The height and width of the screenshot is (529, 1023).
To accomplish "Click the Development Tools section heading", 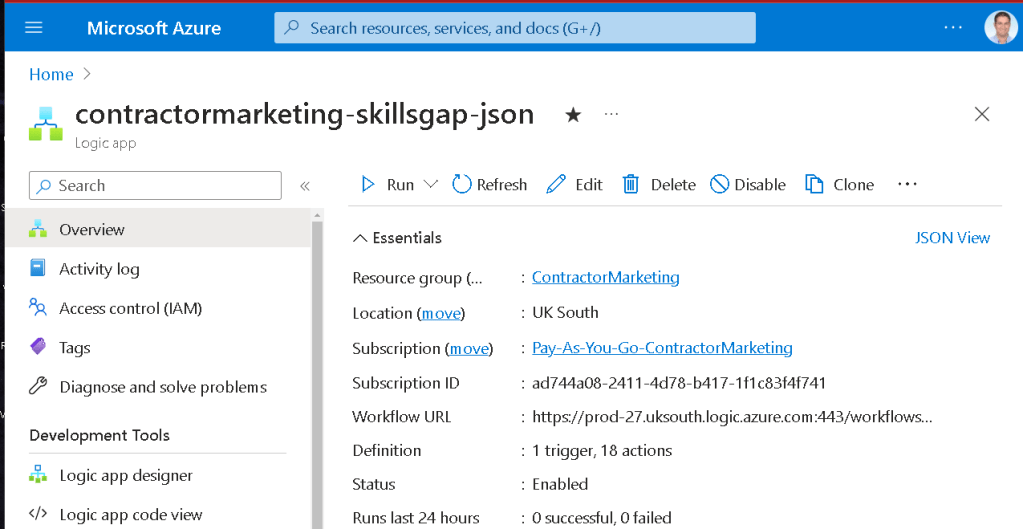I will pyautogui.click(x=99, y=435).
